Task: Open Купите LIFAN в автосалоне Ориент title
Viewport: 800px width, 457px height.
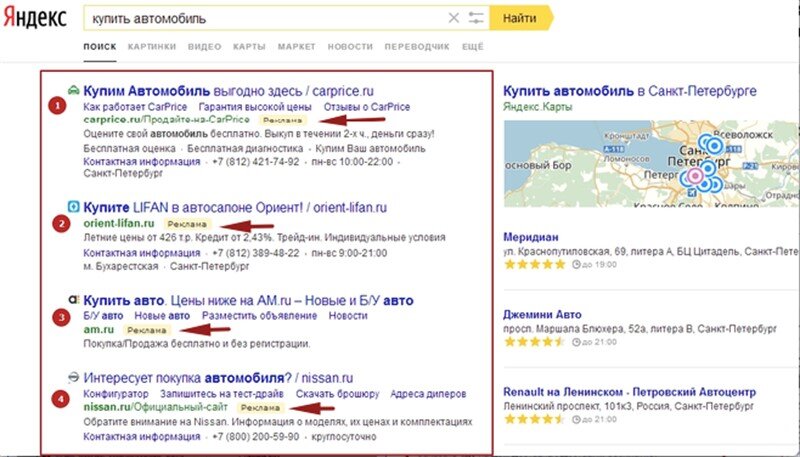Action: (235, 208)
